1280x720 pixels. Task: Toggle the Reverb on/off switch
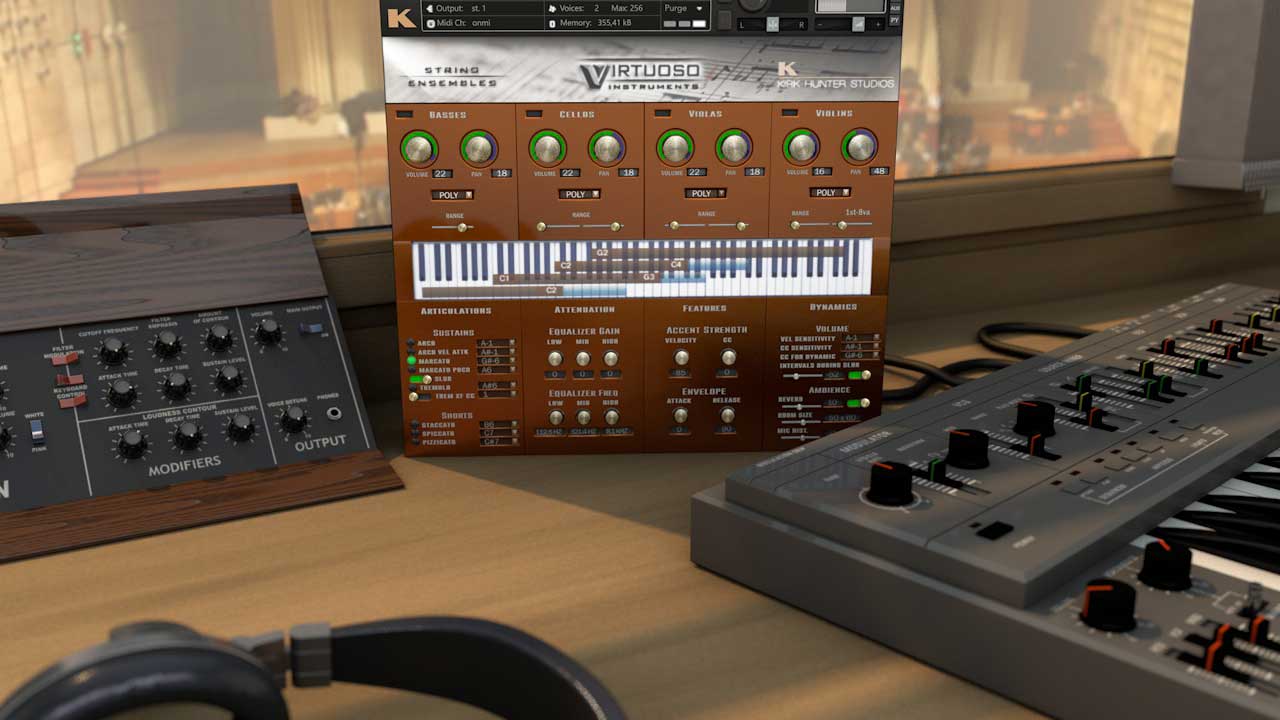pos(859,403)
